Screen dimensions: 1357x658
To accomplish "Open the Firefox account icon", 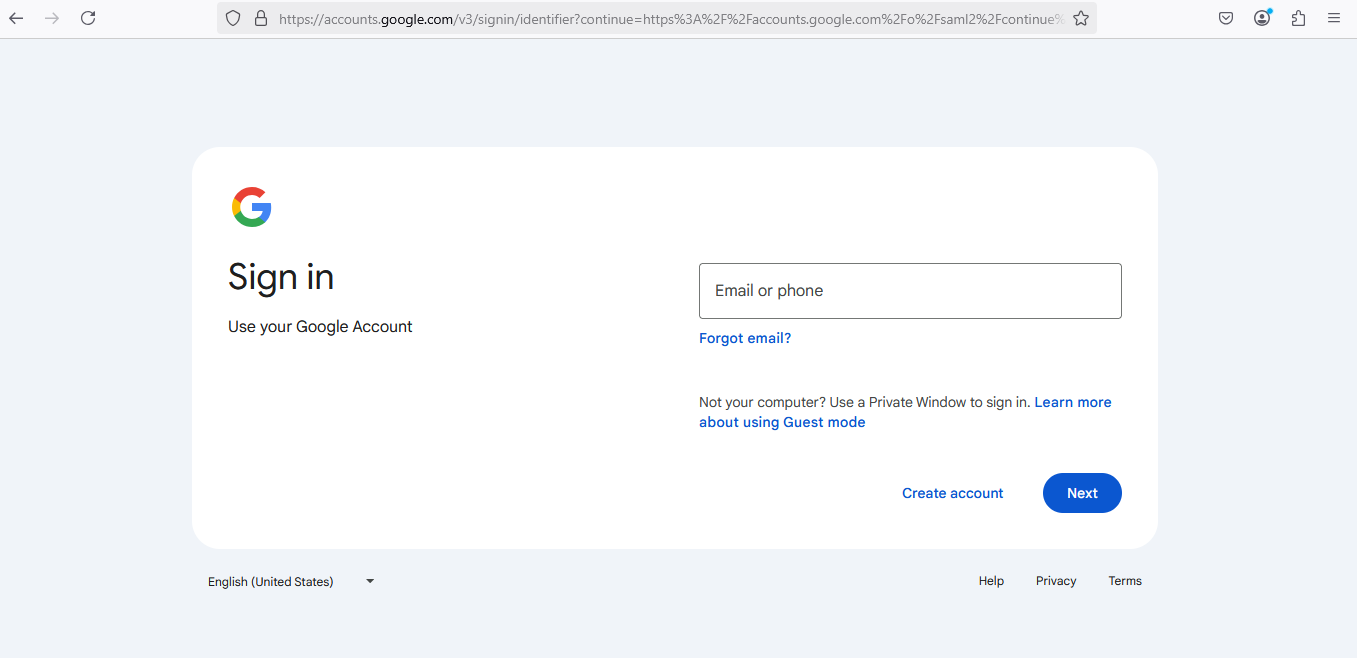I will pyautogui.click(x=1262, y=18).
